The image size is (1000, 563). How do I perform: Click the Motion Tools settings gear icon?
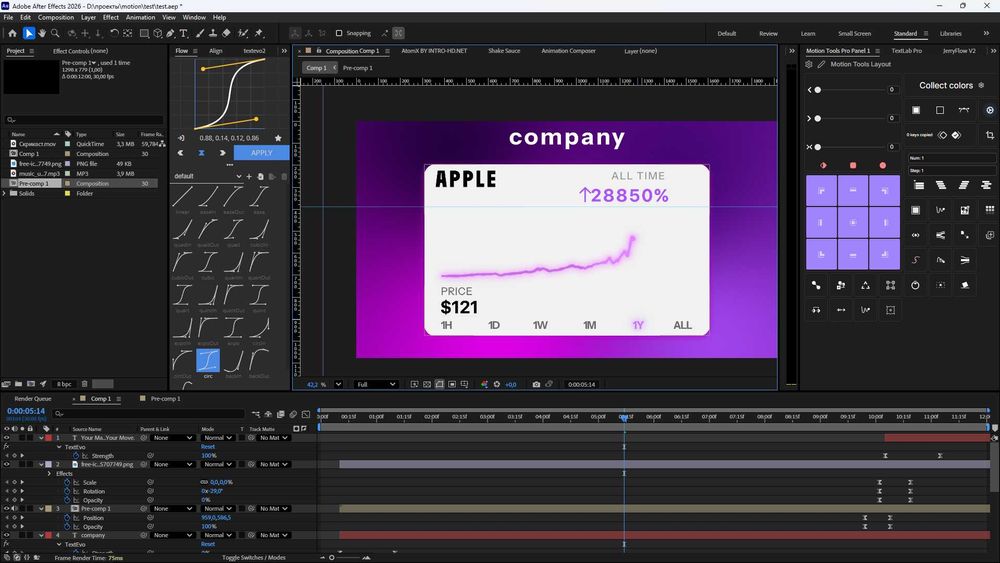coord(809,64)
